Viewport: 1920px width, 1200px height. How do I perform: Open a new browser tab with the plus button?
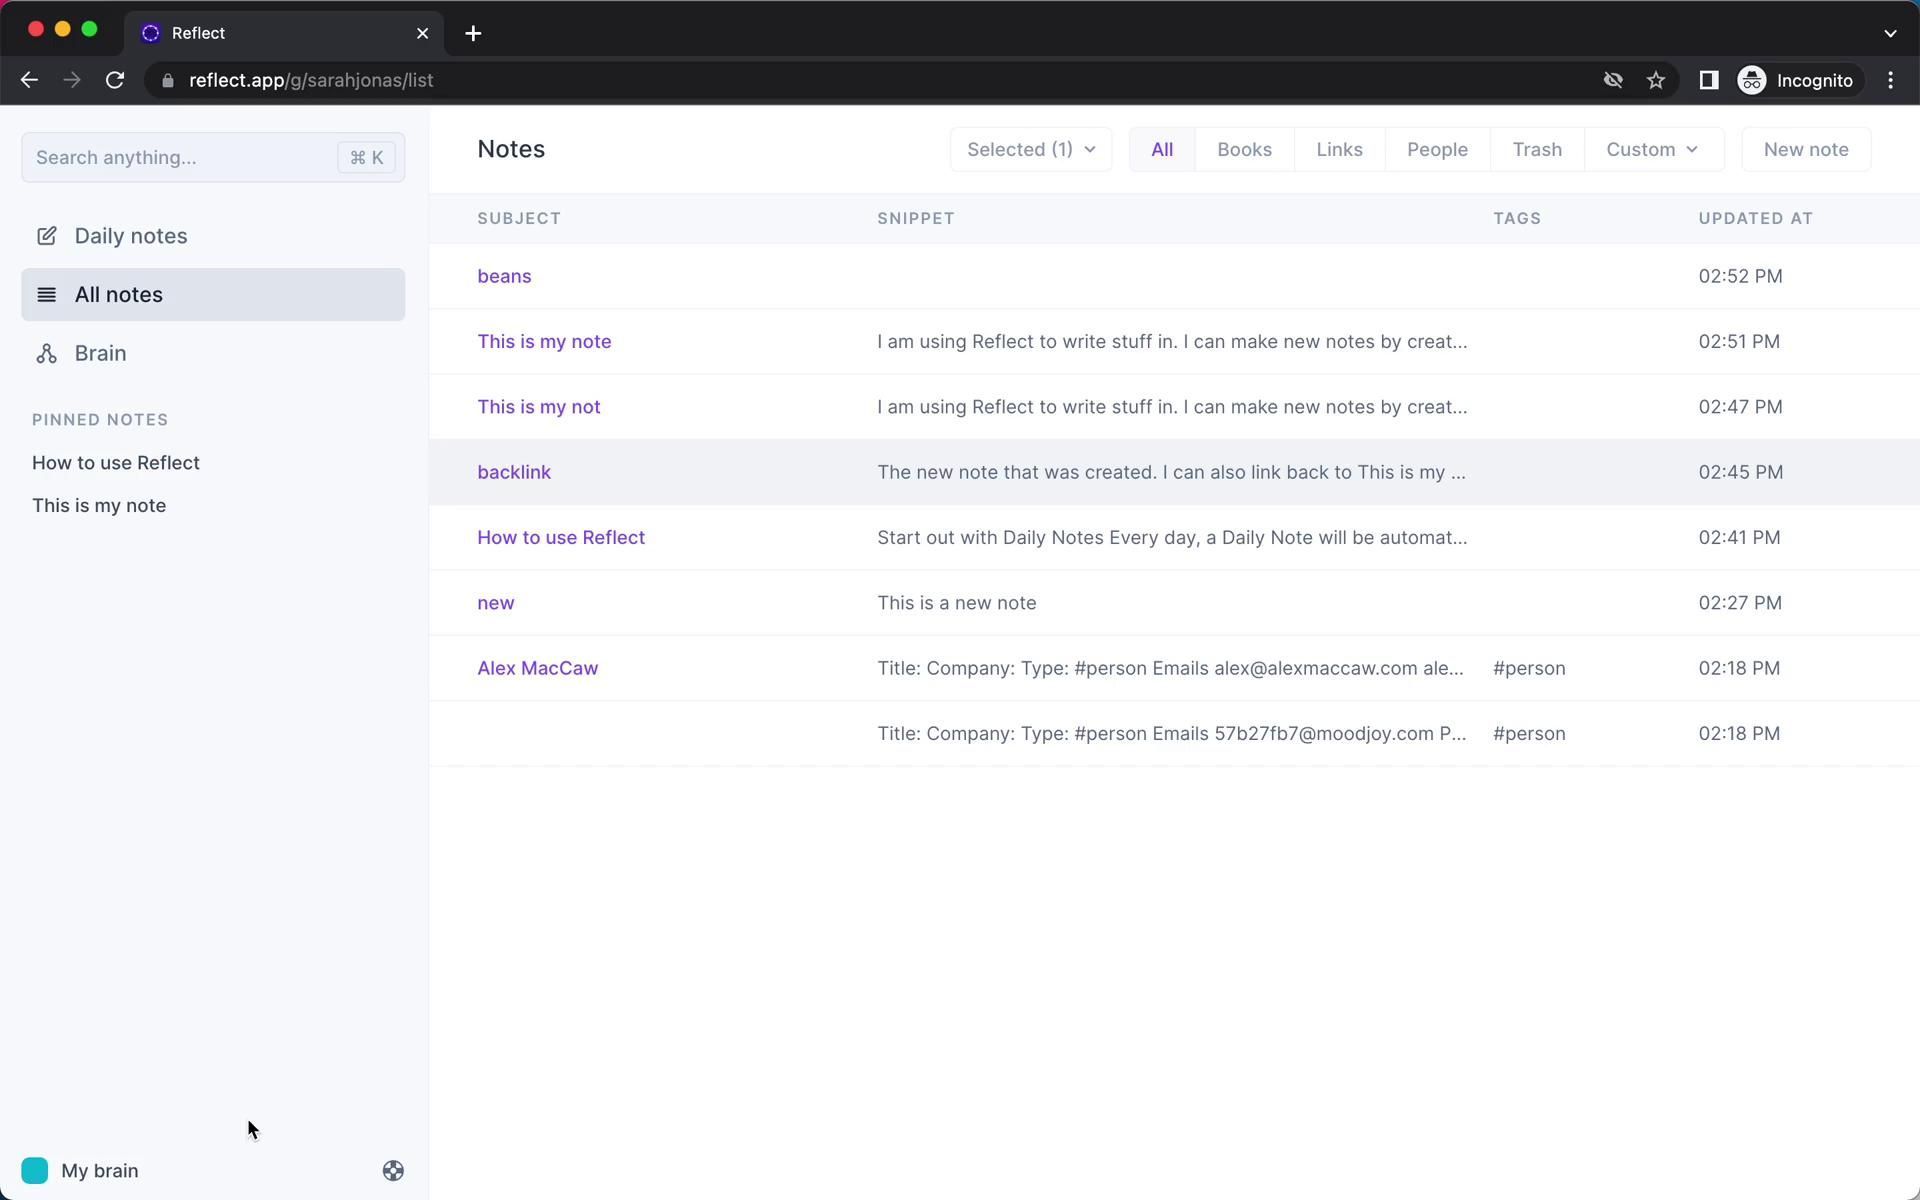coord(473,33)
